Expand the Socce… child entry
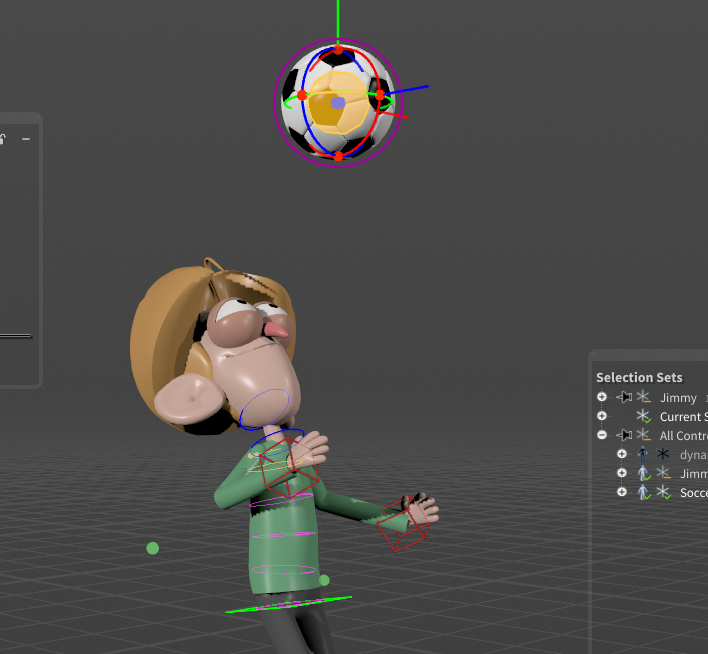708x654 pixels. [622, 492]
